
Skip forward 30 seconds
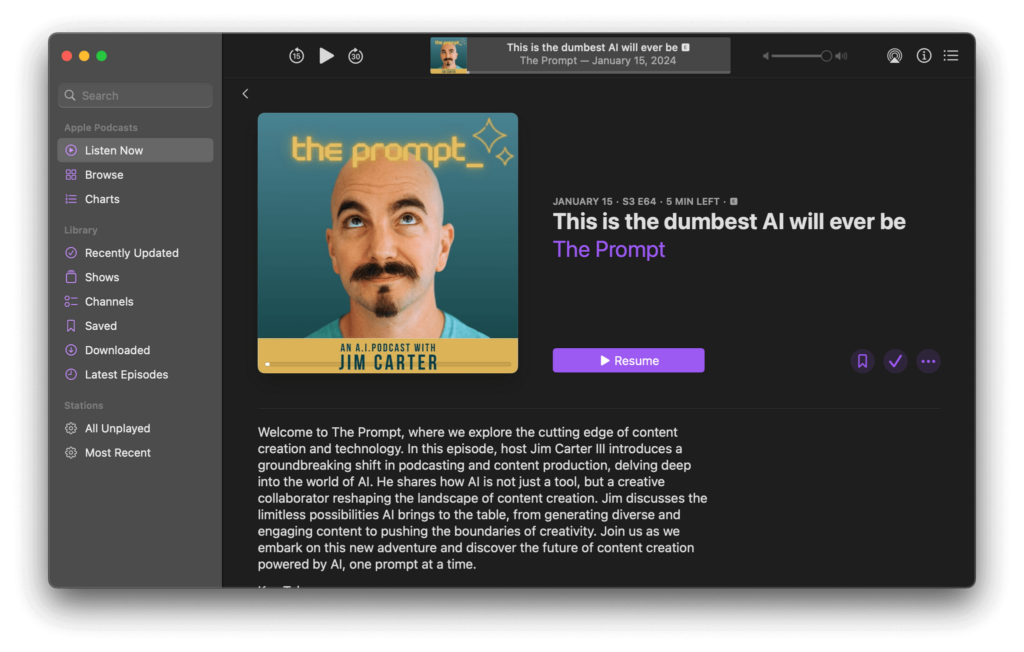(355, 56)
